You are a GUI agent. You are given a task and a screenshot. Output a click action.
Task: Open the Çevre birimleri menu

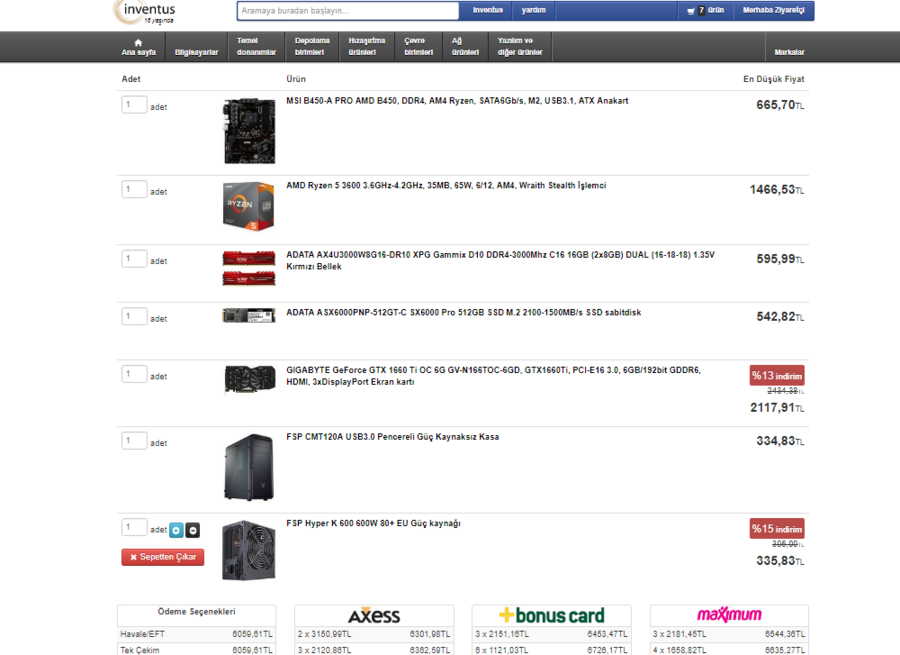[418, 46]
